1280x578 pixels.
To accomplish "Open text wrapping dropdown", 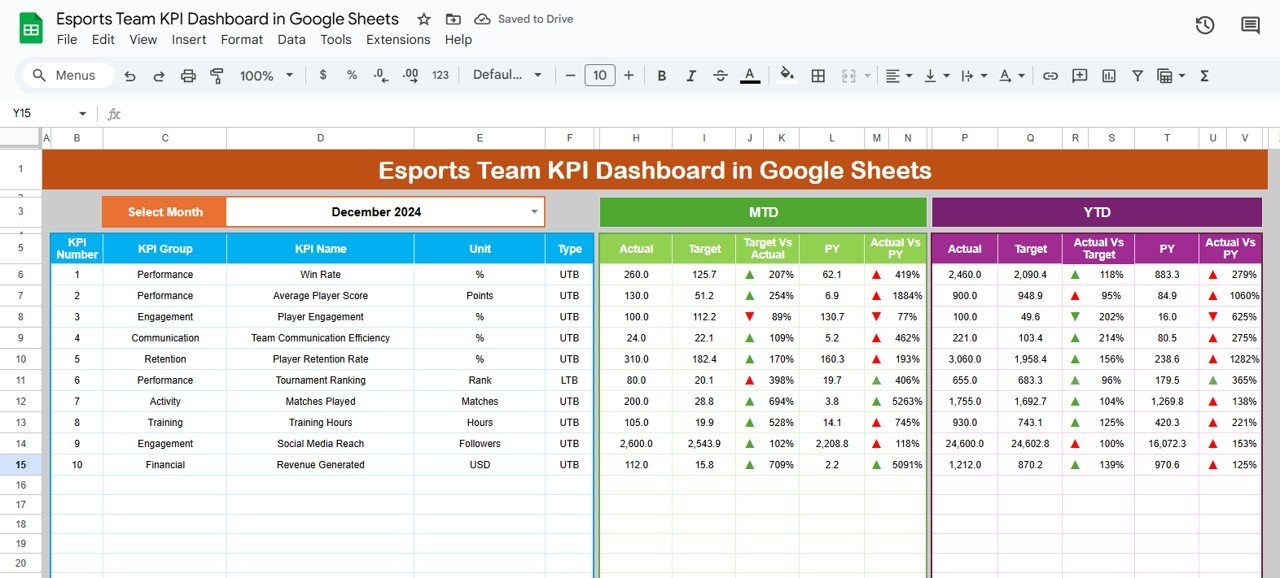I will [972, 75].
